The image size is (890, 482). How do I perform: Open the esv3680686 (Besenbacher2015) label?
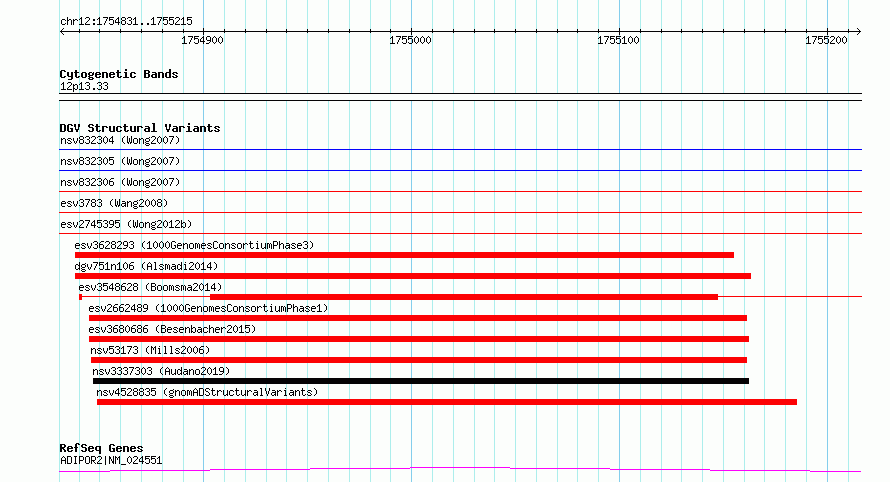(x=172, y=329)
